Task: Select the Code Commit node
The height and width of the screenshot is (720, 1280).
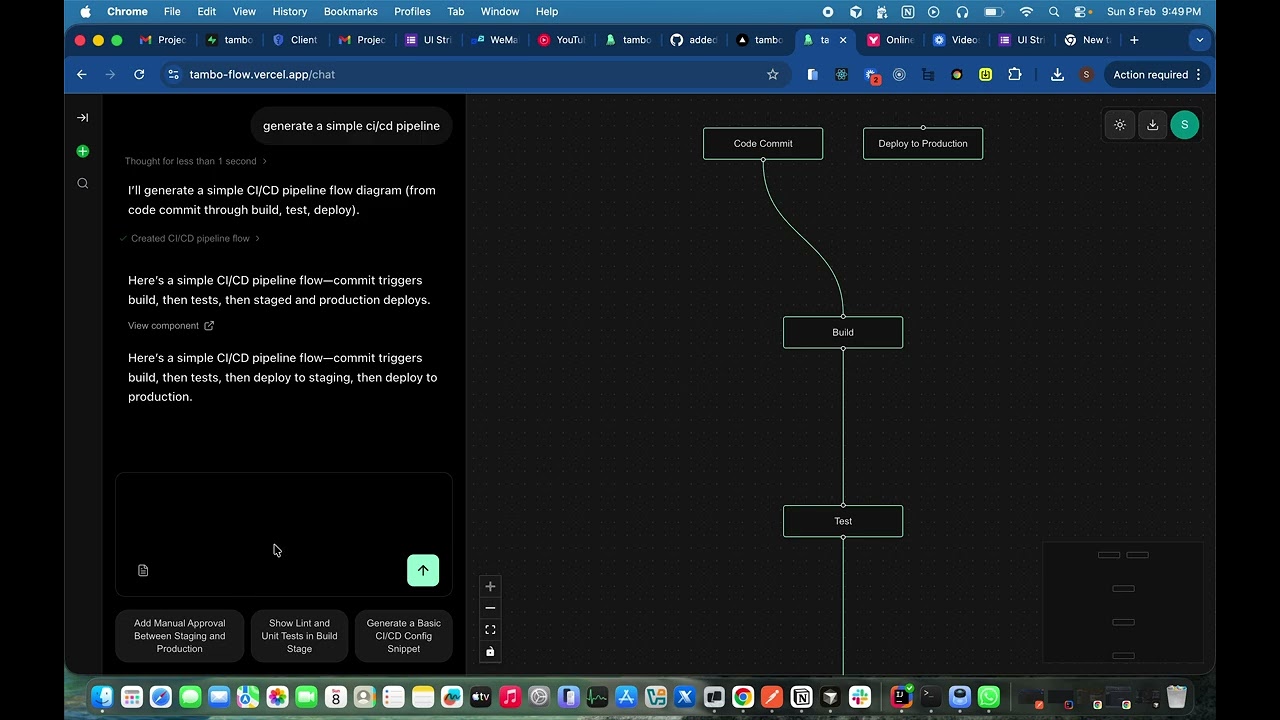Action: pos(763,143)
